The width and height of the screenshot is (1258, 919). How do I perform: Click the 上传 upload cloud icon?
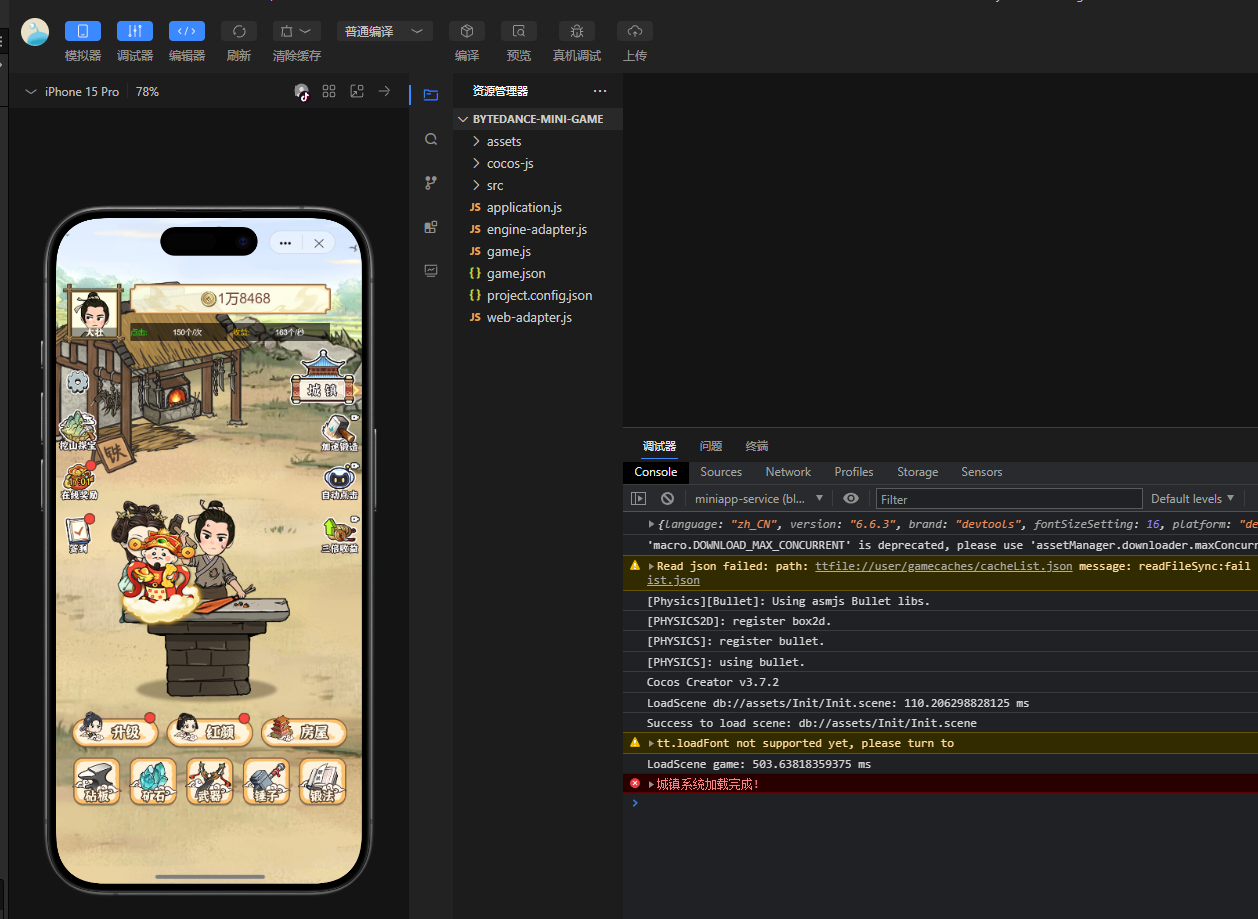click(x=635, y=31)
